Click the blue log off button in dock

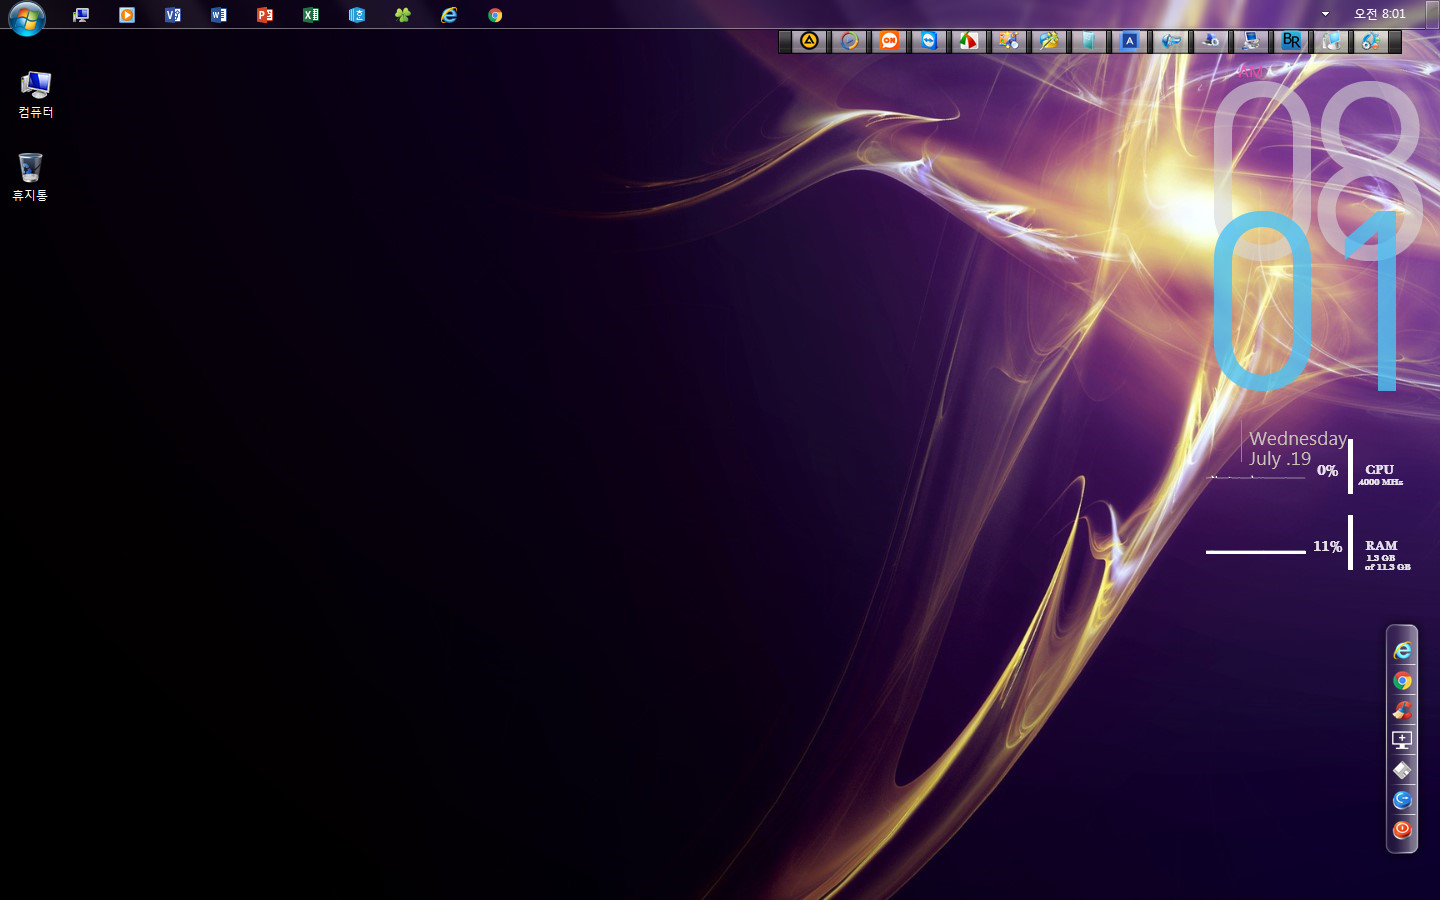tap(1402, 800)
